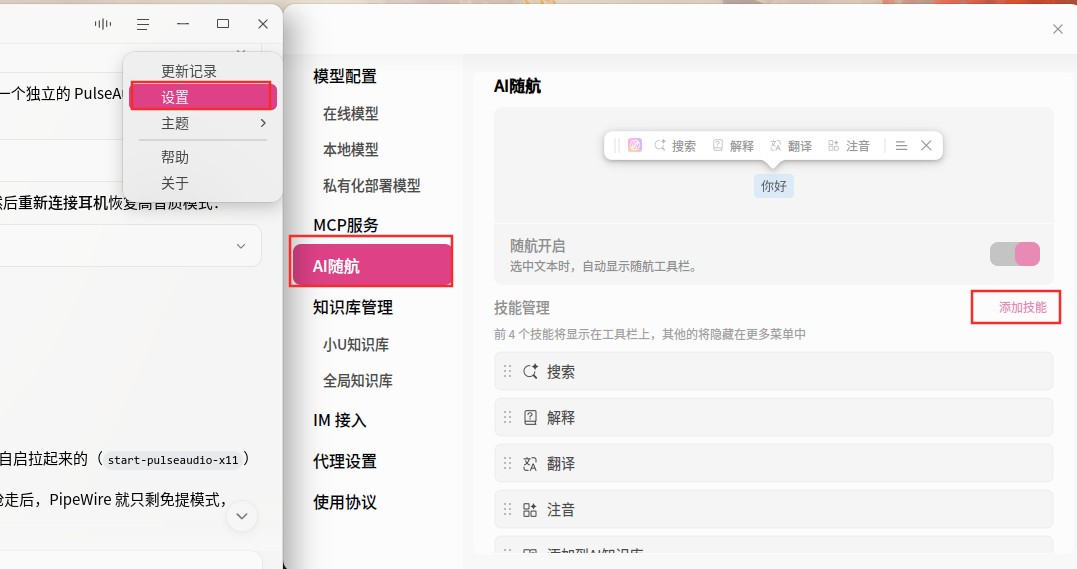The width and height of the screenshot is (1077, 569).
Task: Expand the 主题 submenu arrow
Action: [x=263, y=123]
